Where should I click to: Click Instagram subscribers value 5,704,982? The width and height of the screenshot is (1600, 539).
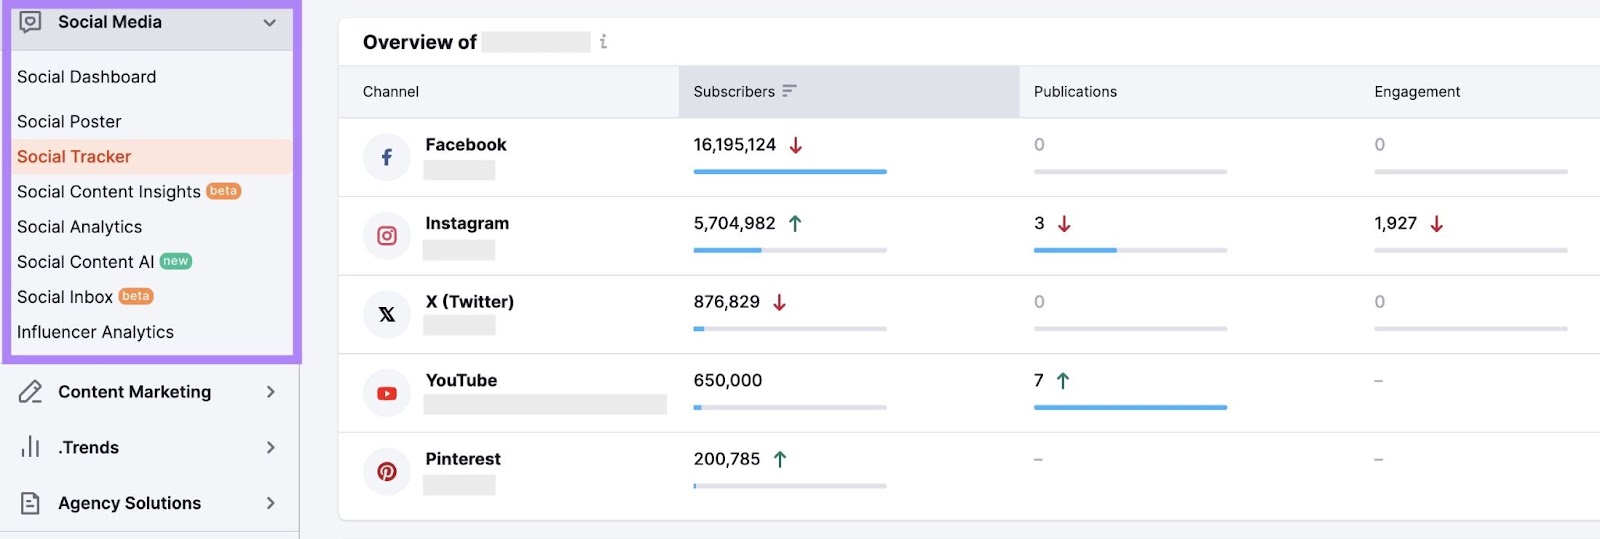735,224
